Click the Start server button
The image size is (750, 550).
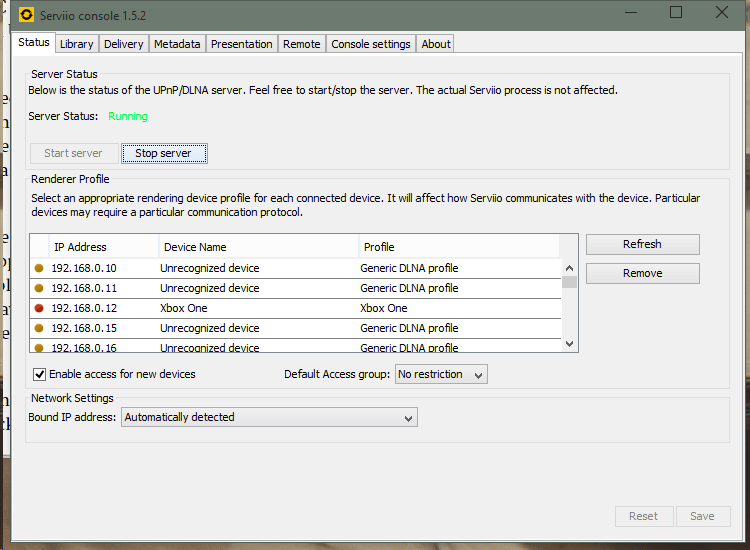click(x=74, y=153)
